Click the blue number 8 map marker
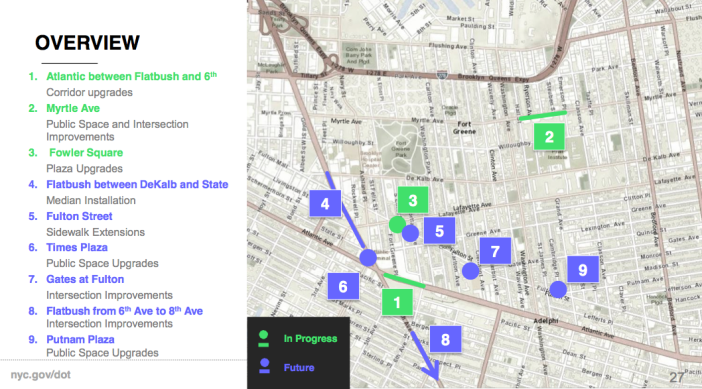The image size is (702, 389). pyautogui.click(x=445, y=339)
